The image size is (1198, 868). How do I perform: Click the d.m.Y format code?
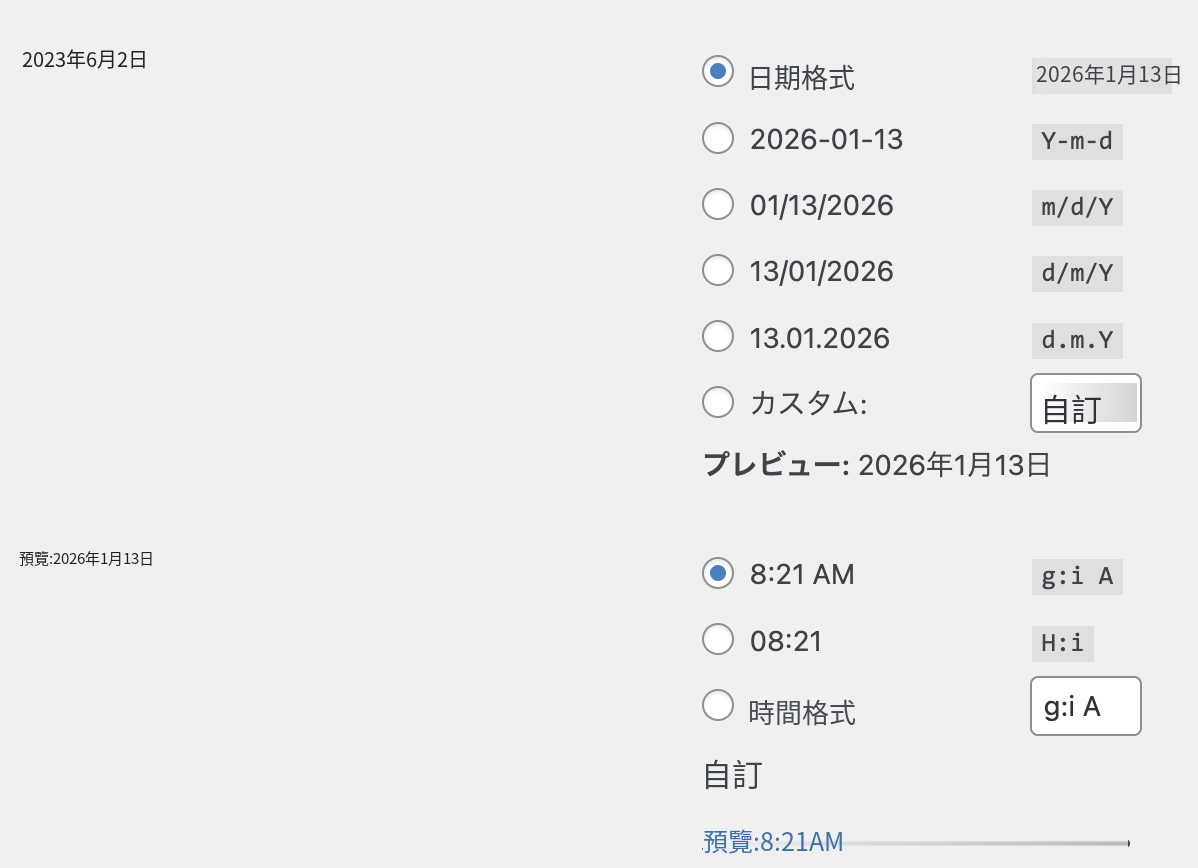[x=1077, y=340]
